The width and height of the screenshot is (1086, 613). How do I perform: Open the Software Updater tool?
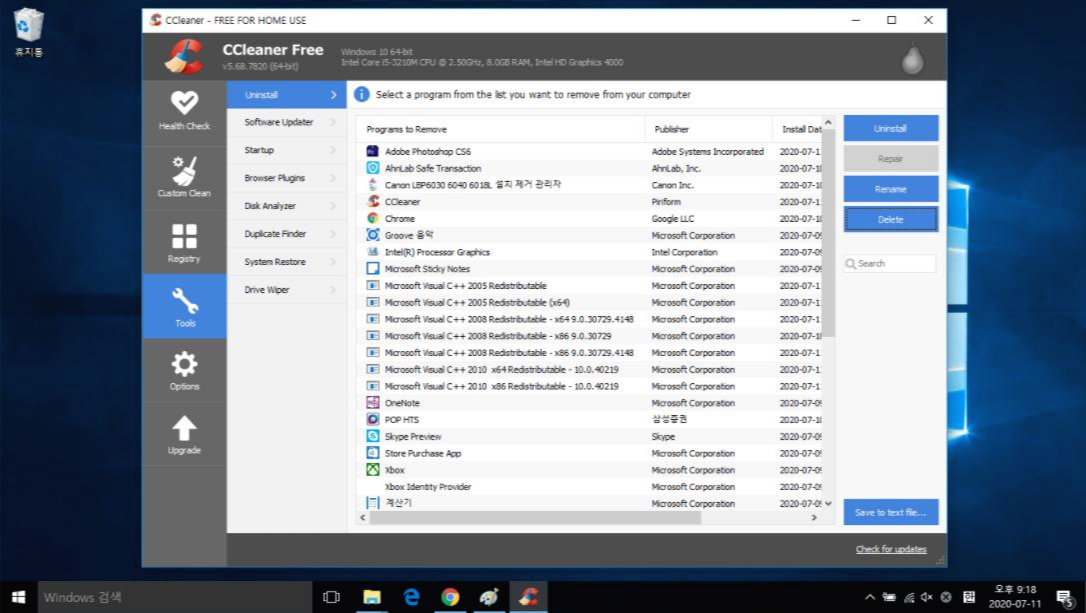[287, 122]
